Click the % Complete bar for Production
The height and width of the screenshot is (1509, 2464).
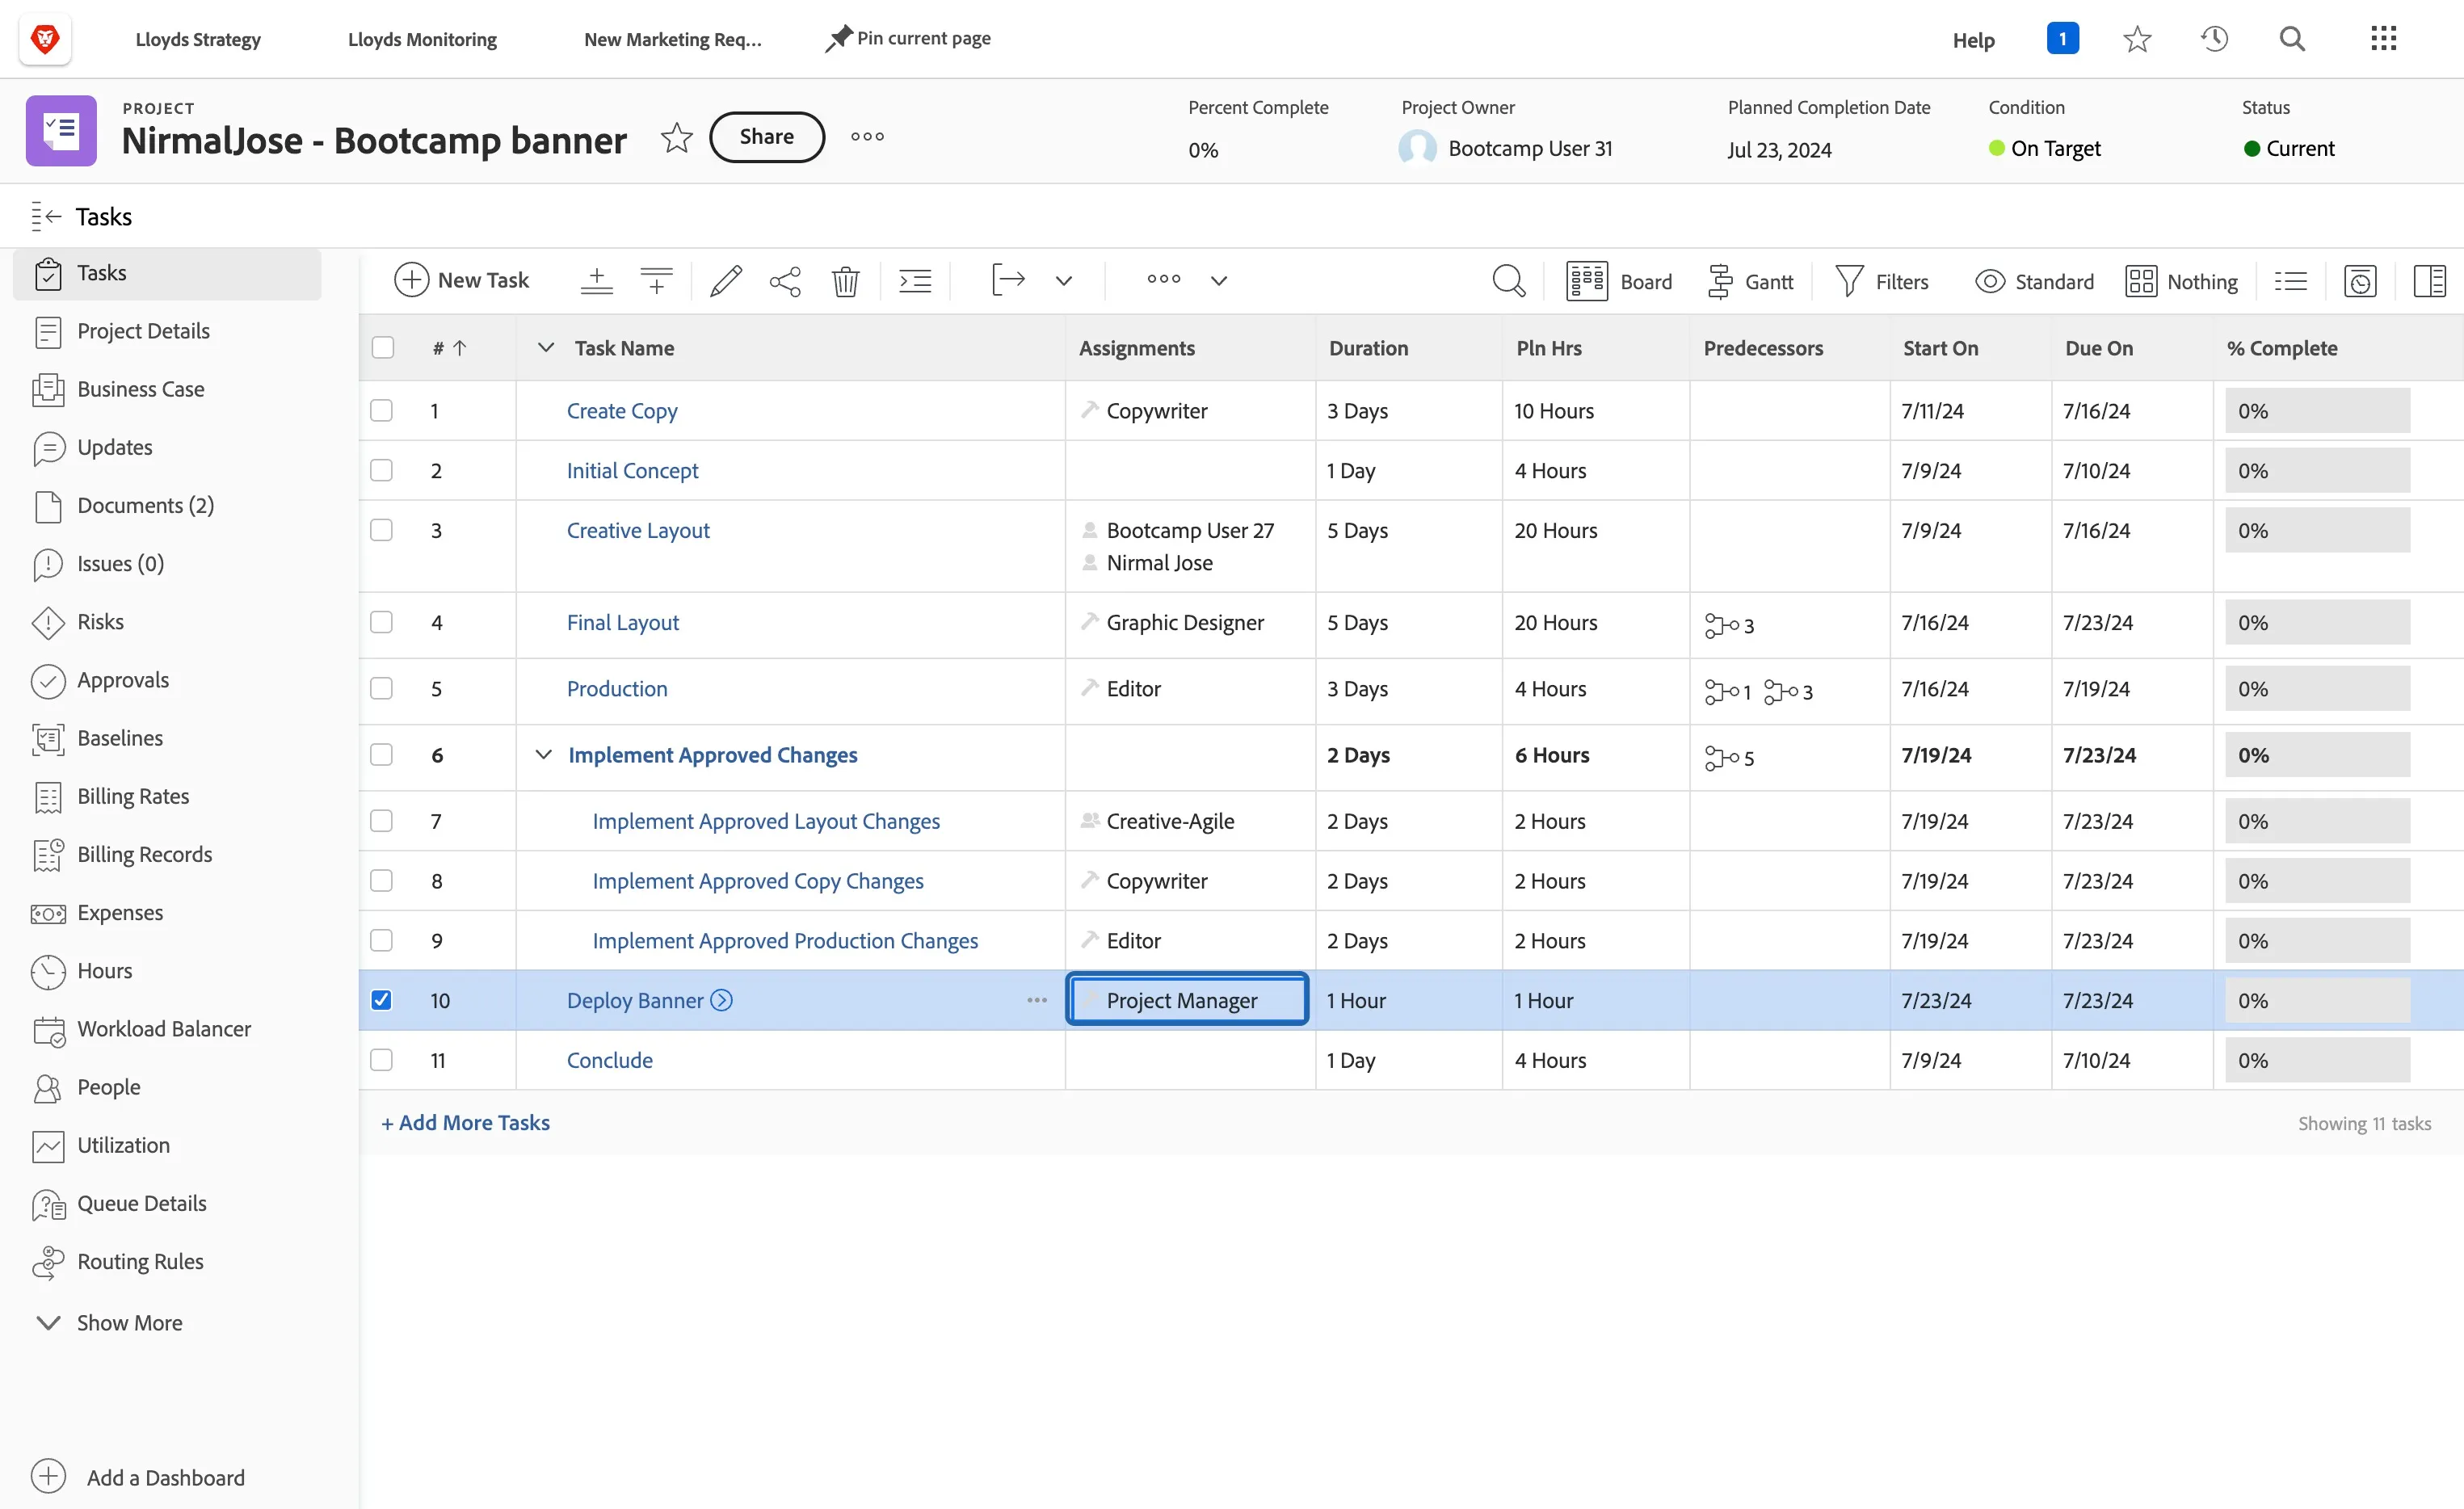point(2317,688)
